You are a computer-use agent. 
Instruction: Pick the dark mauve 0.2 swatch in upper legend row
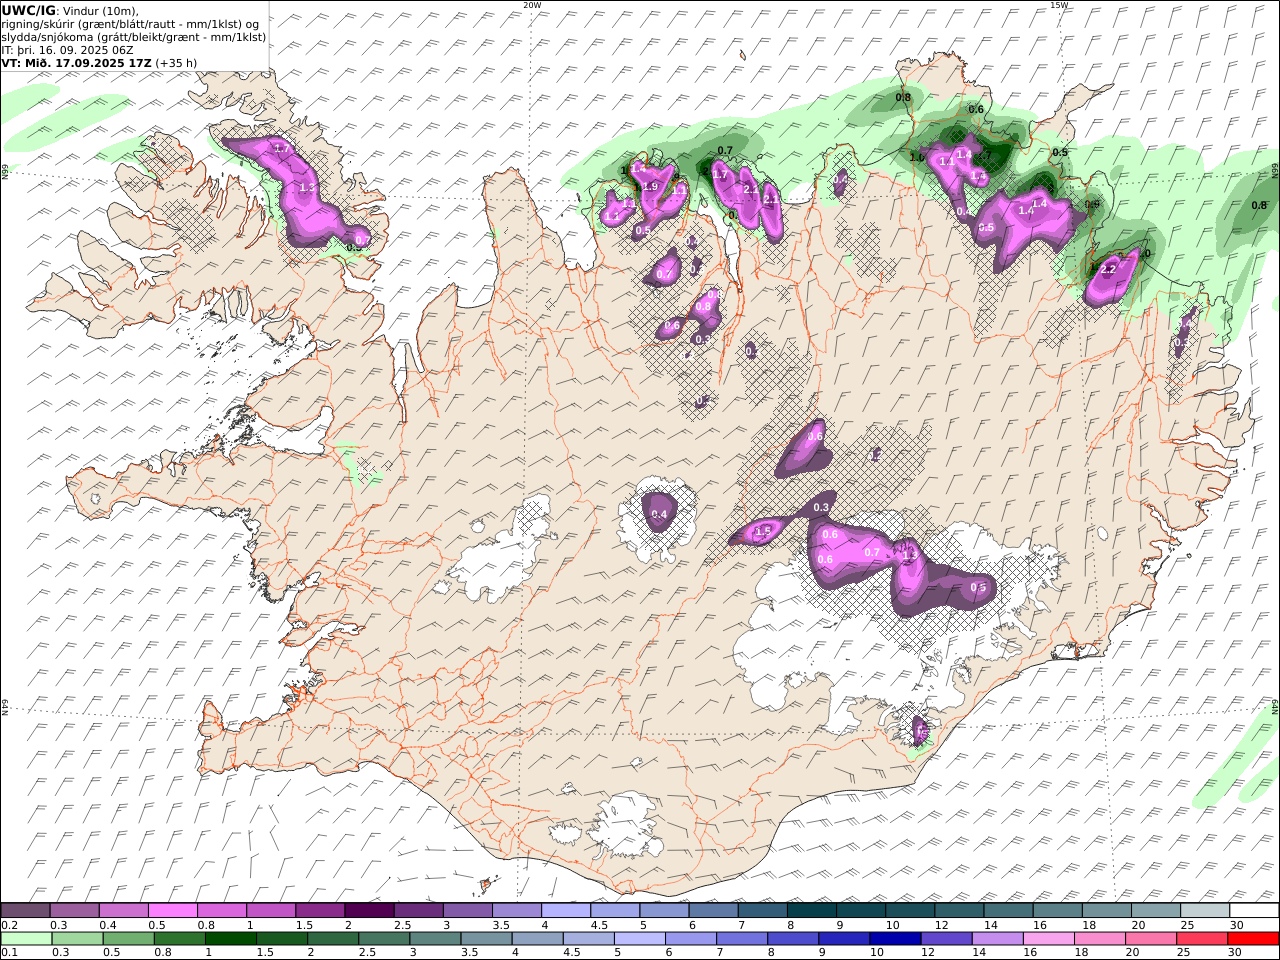point(25,911)
